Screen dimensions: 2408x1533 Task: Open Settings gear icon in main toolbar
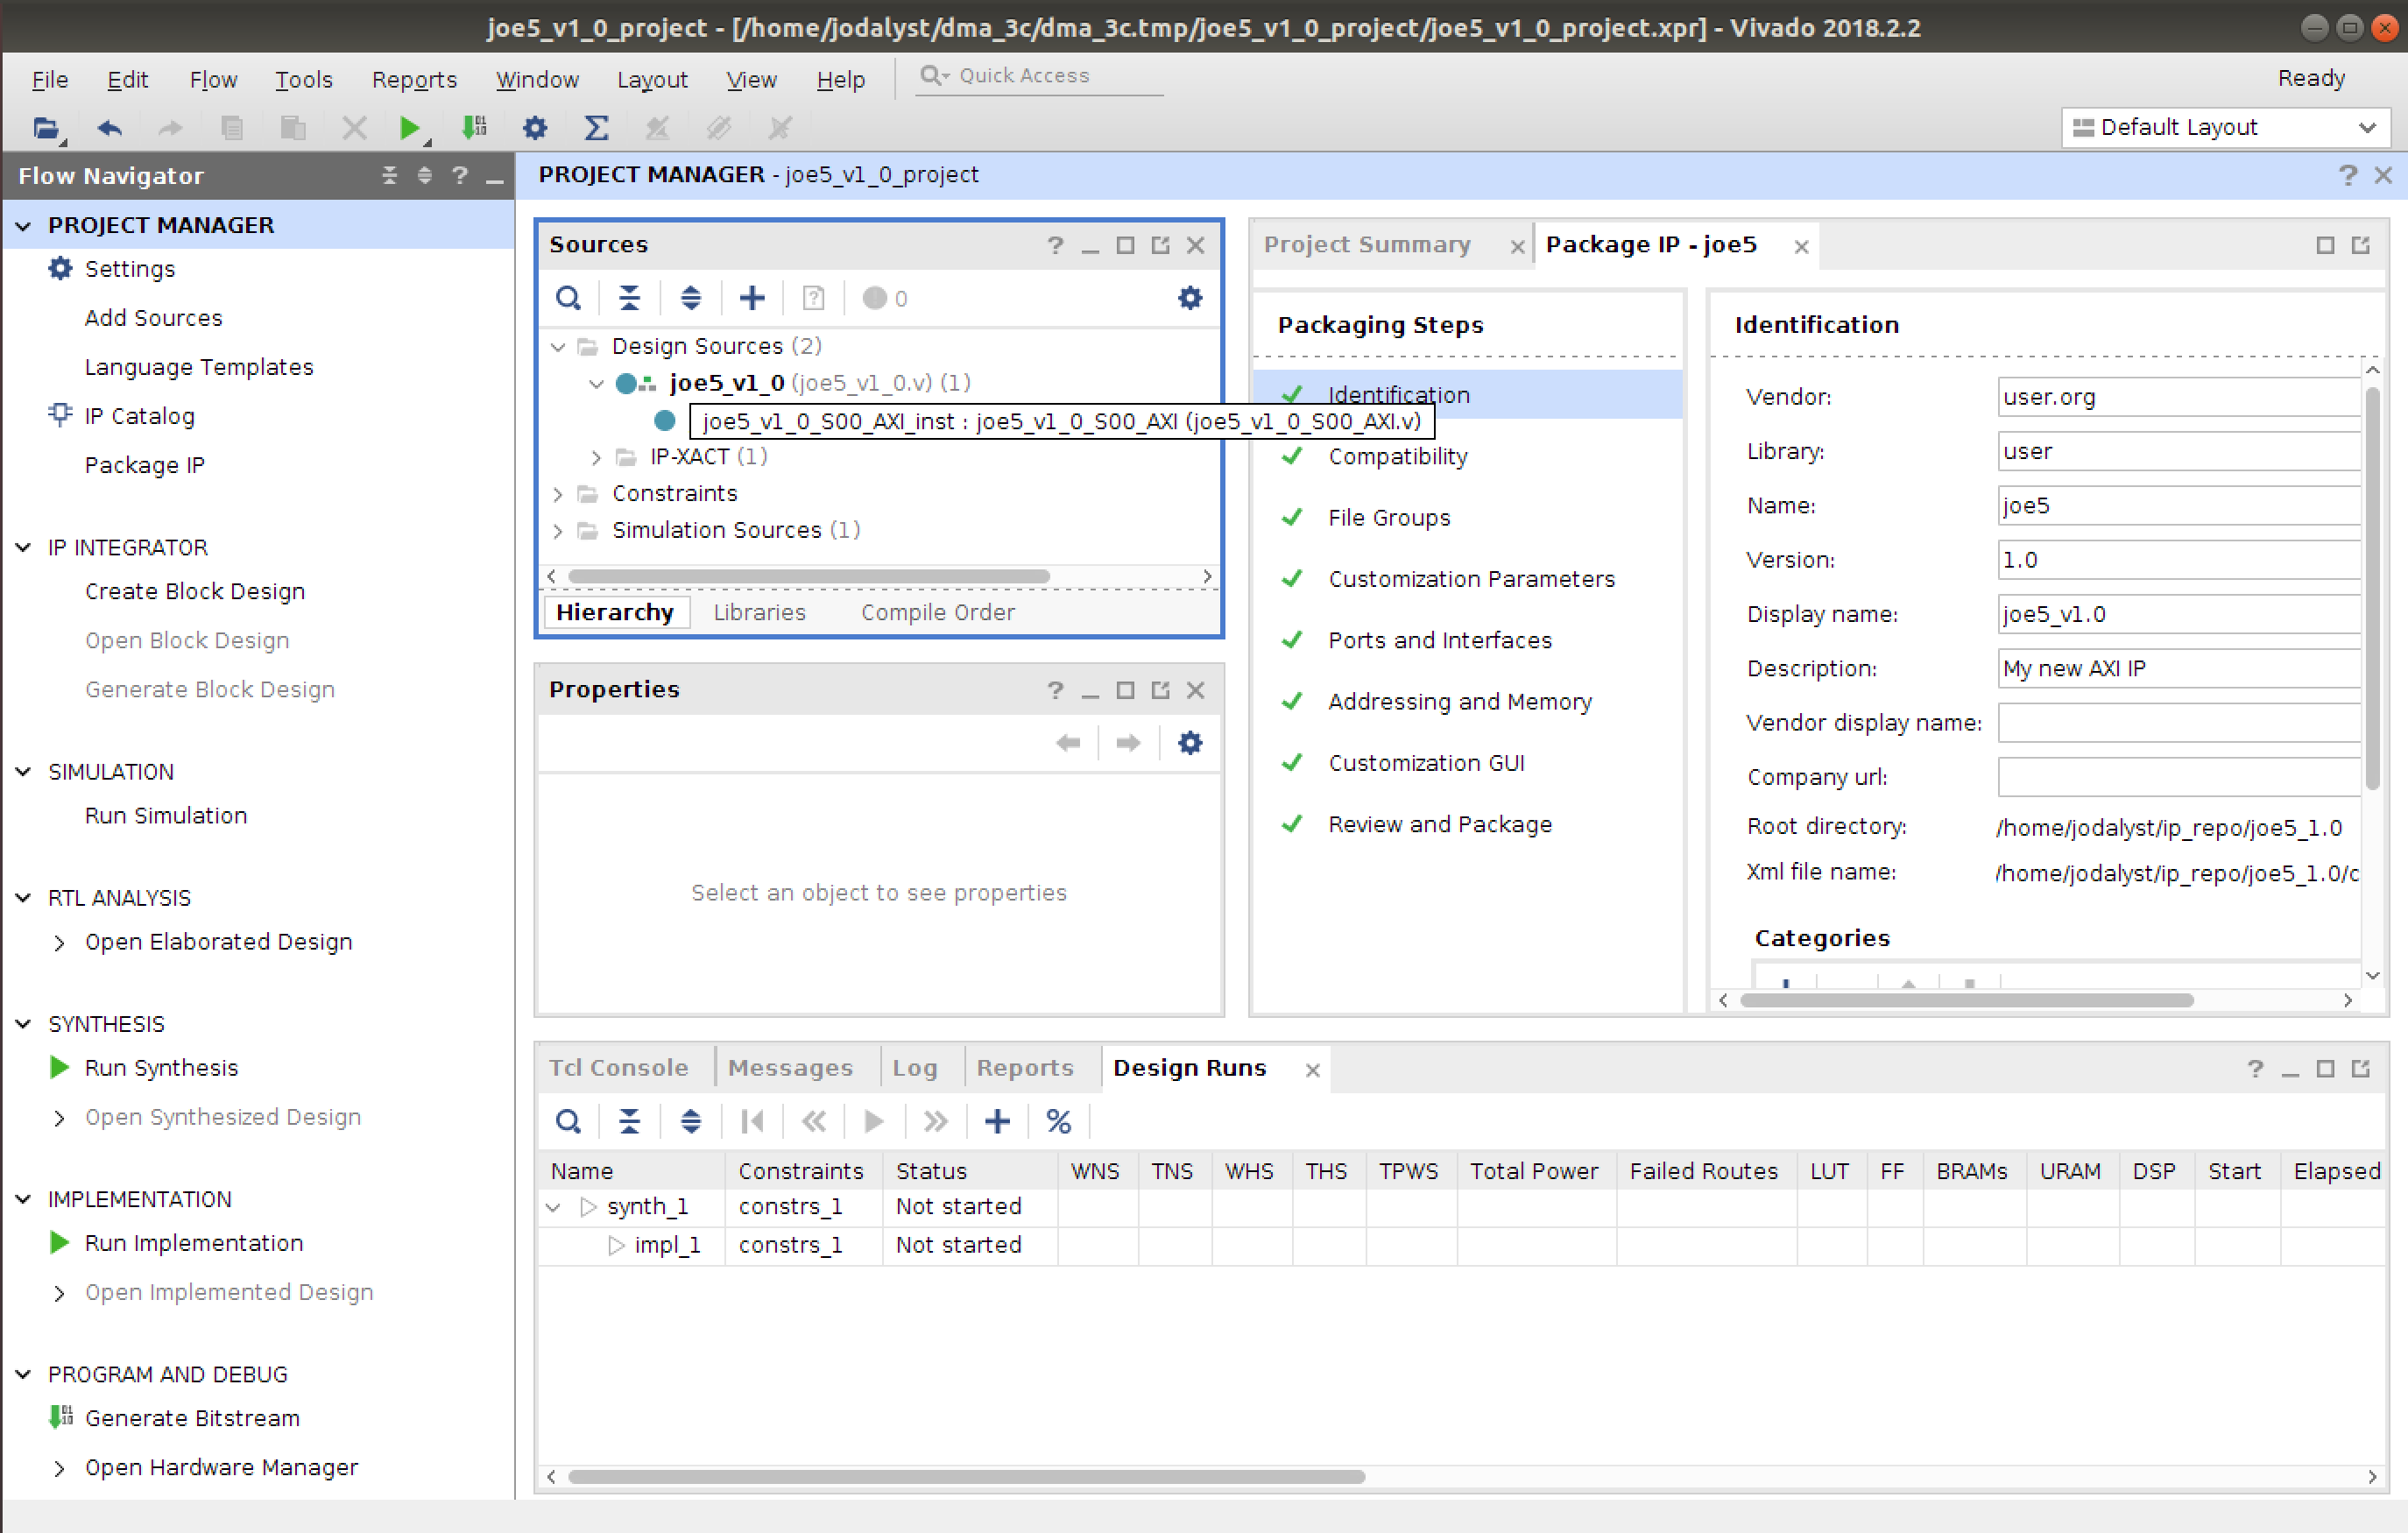(535, 128)
